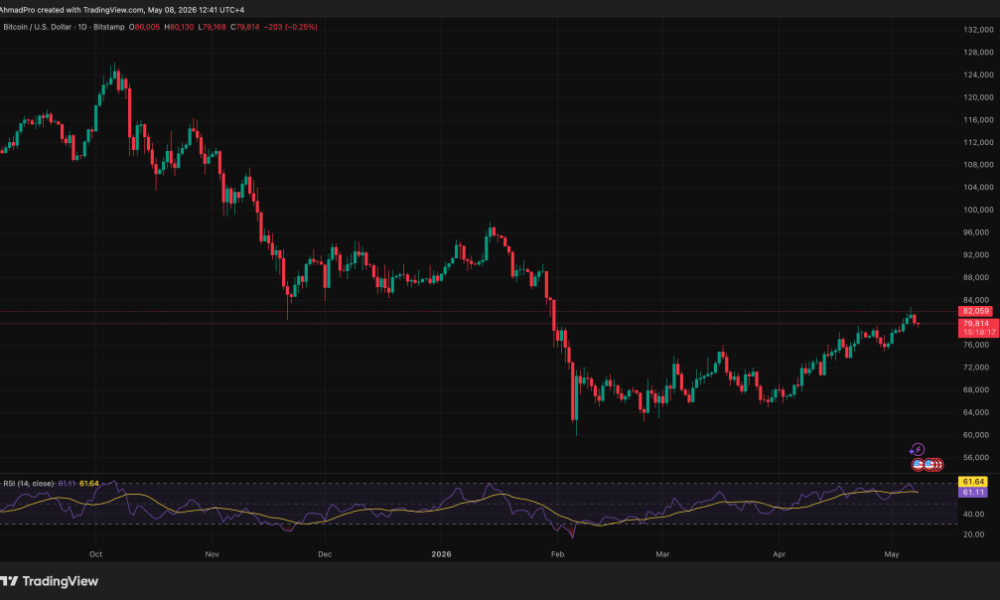
Task: Click the header line starting 'AhmadPro created with TradingView.com'
Action: [x=122, y=10]
